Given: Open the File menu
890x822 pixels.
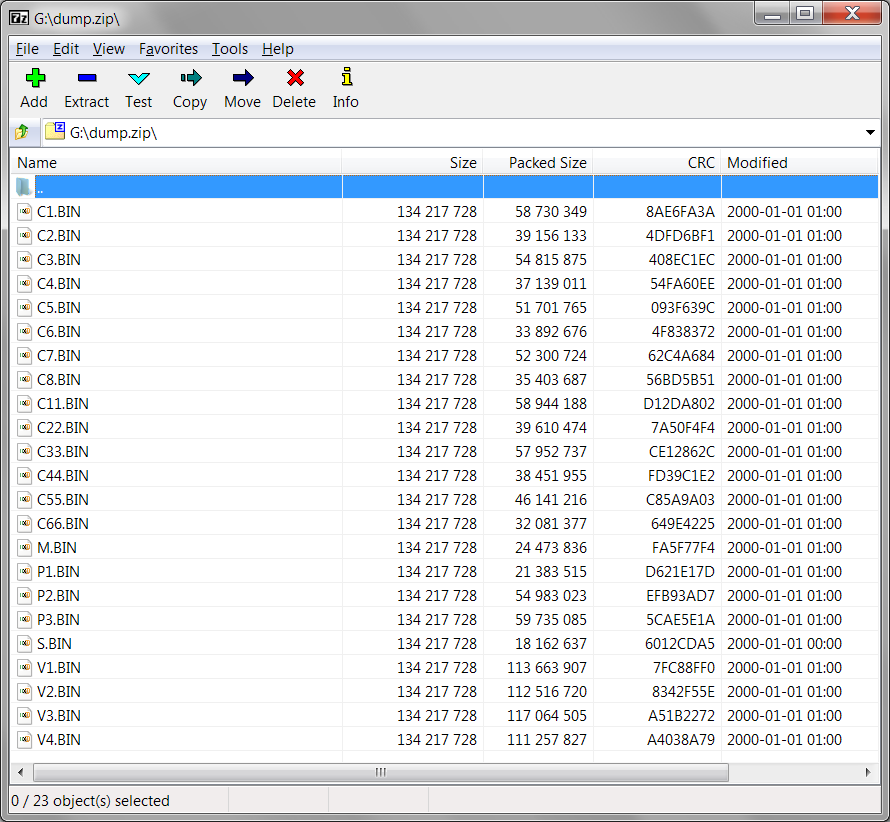Looking at the screenshot, I should pos(27,49).
